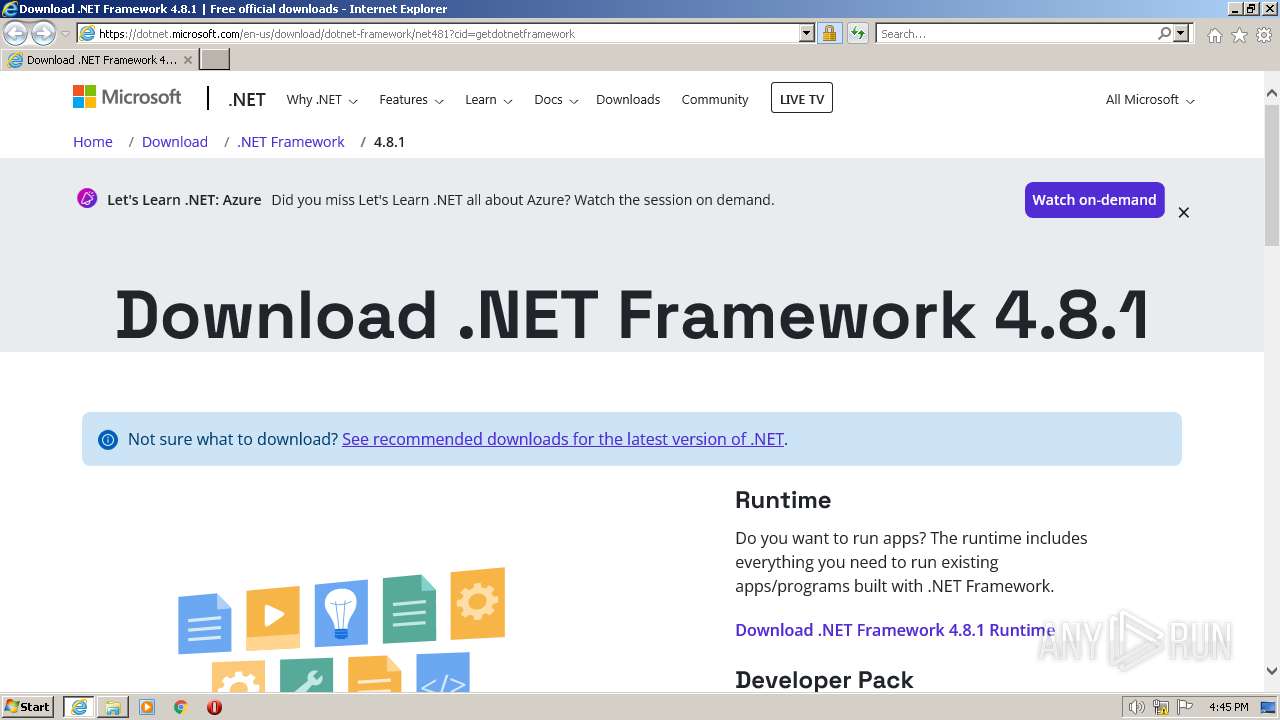Image resolution: width=1280 pixels, height=720 pixels.
Task: Open File Explorer folder taskbar icon
Action: pyautogui.click(x=113, y=707)
